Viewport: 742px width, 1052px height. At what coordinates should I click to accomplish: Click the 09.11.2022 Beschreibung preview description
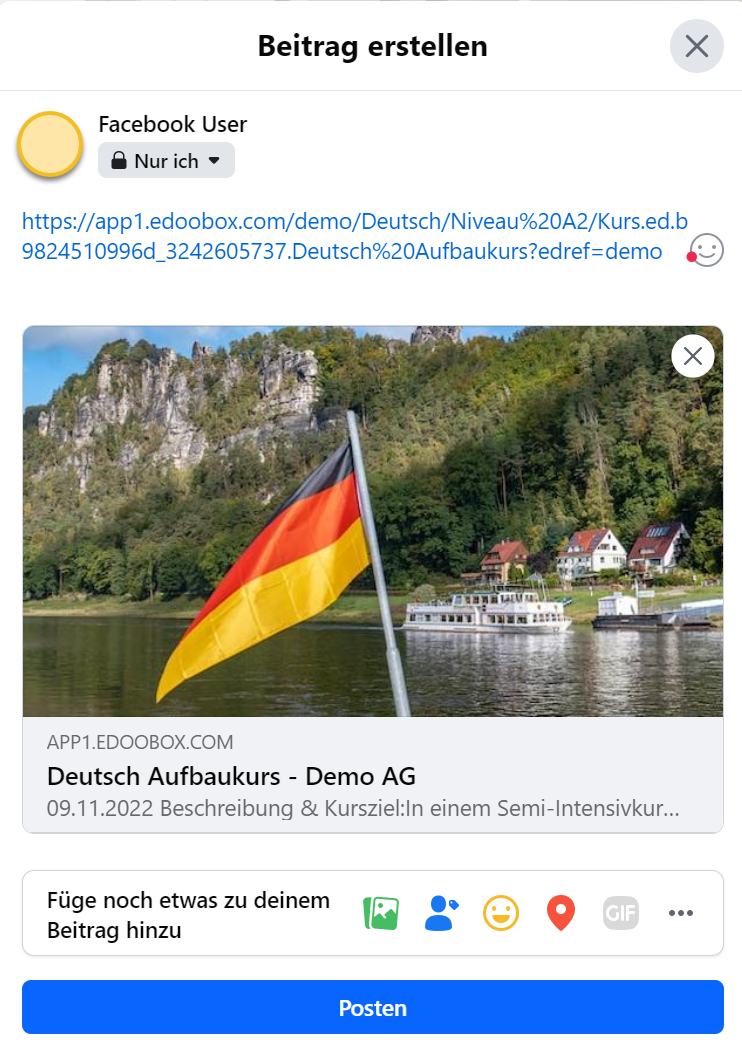(x=363, y=807)
